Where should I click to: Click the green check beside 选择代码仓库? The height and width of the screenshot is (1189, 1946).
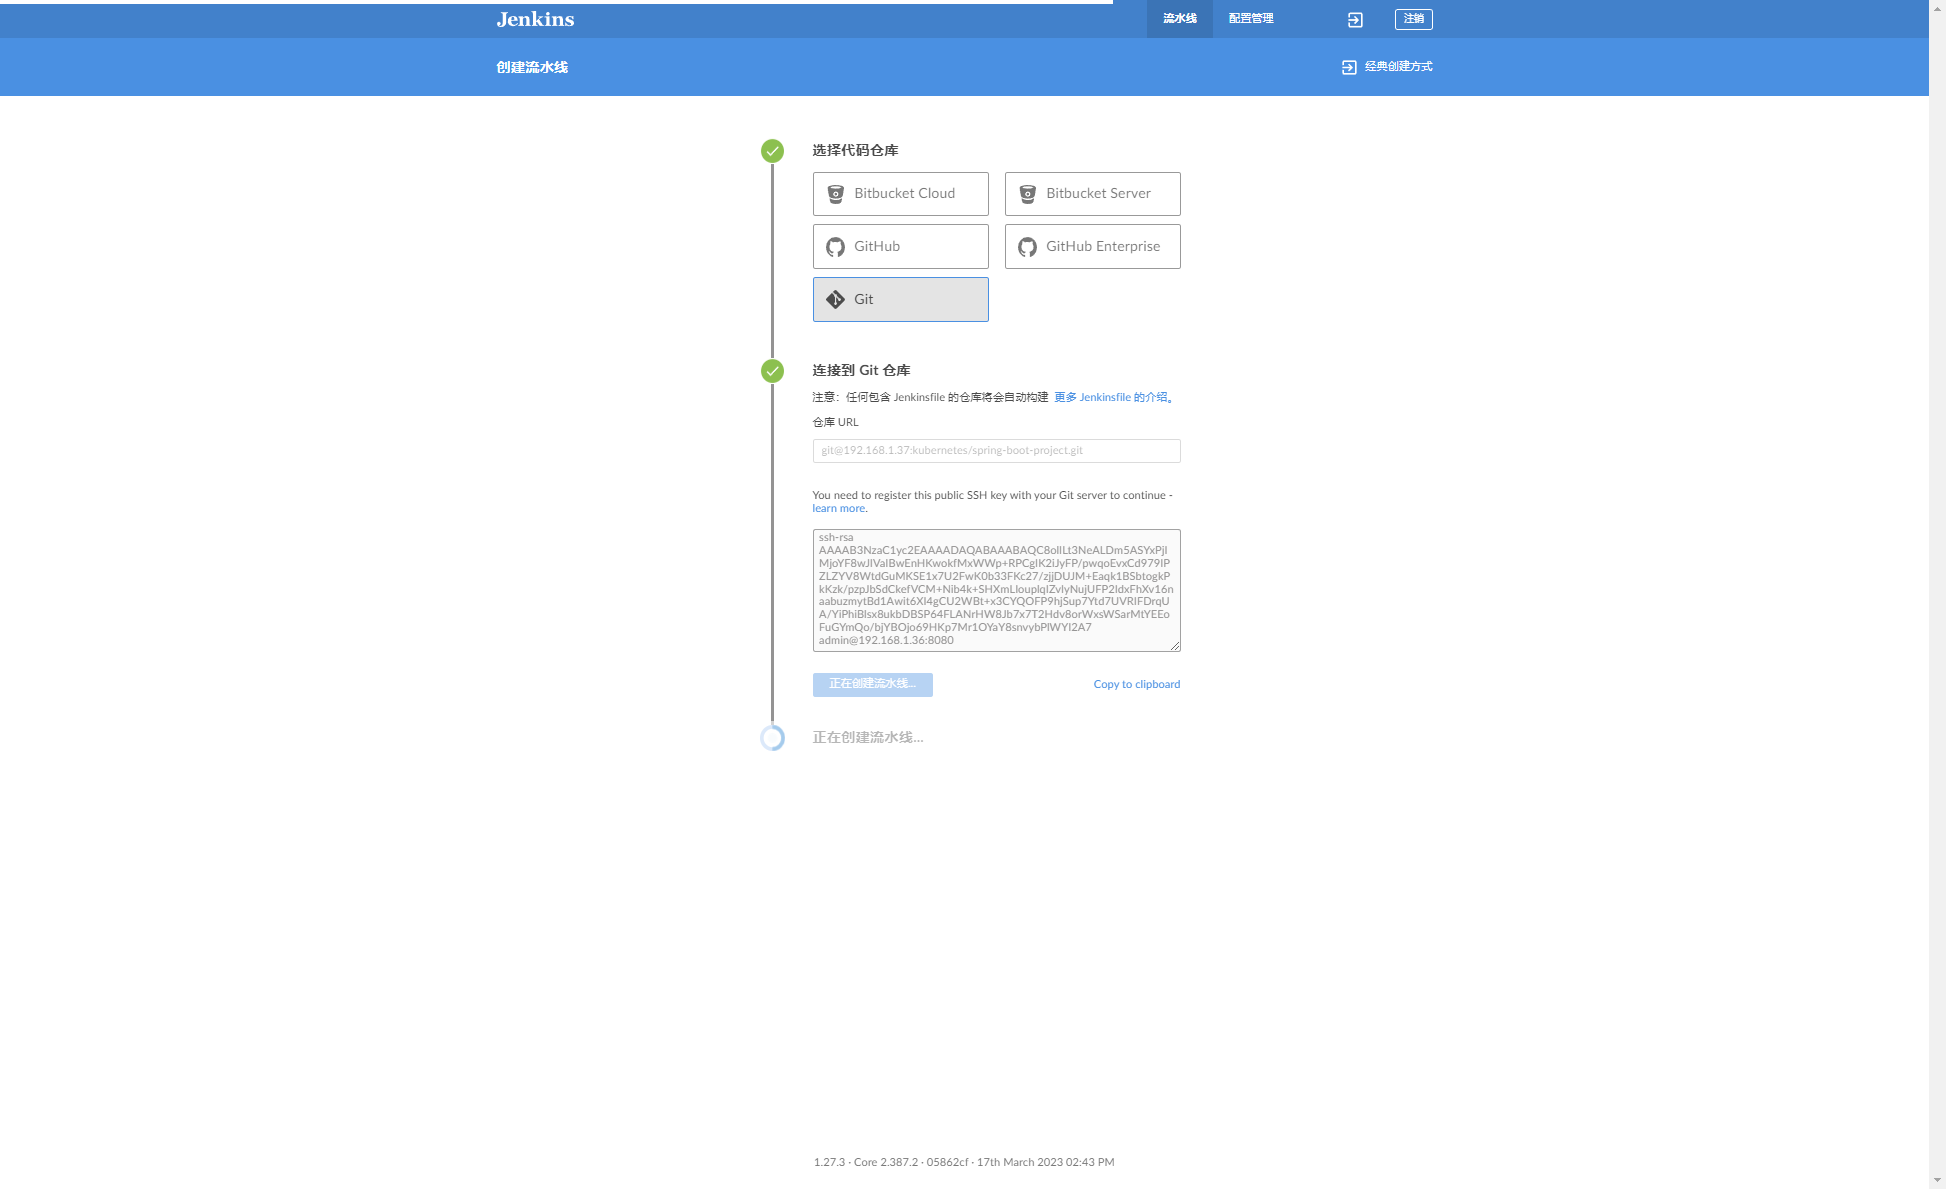point(772,151)
